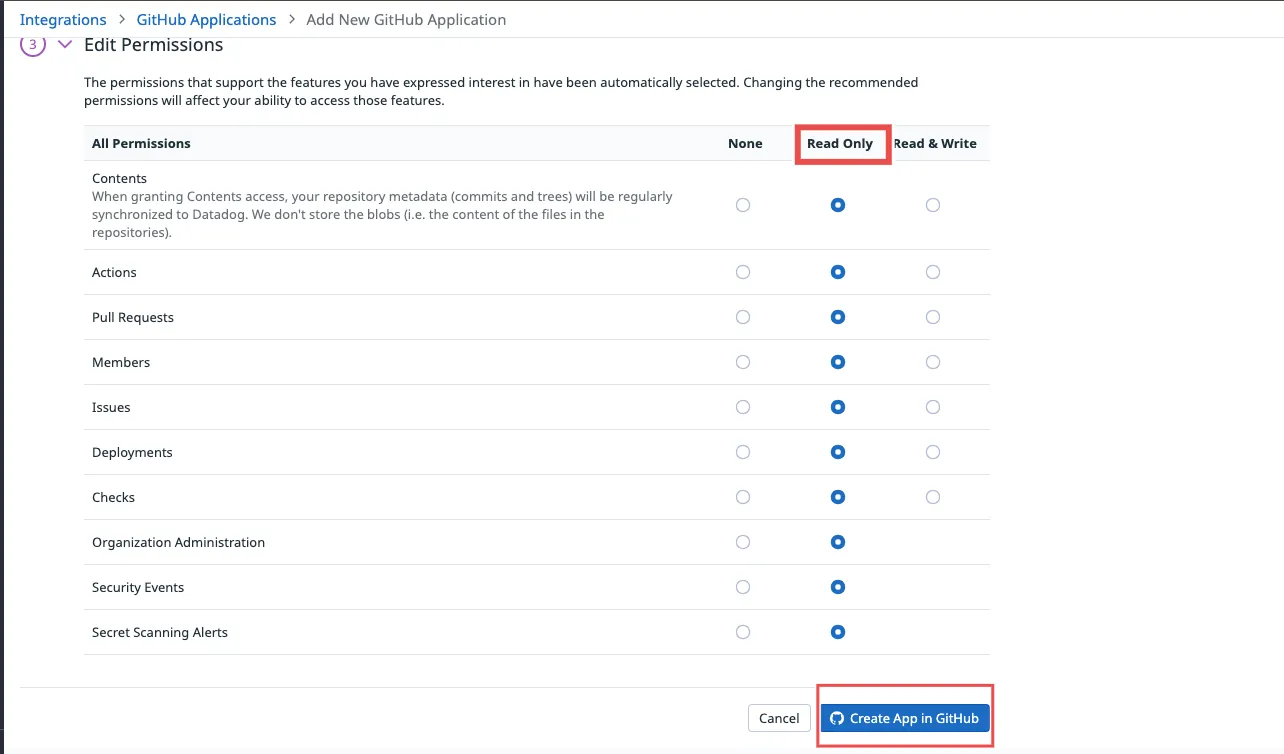
Task: Click the None column header
Action: tap(745, 143)
